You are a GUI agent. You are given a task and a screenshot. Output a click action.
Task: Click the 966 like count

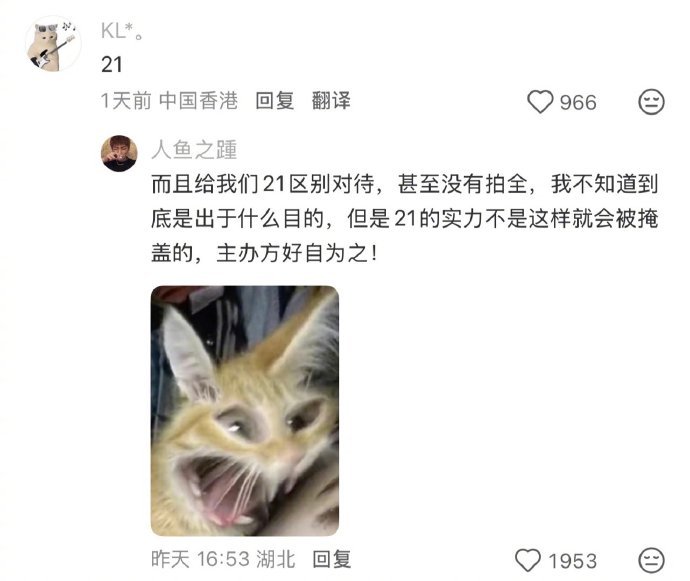[578, 103]
